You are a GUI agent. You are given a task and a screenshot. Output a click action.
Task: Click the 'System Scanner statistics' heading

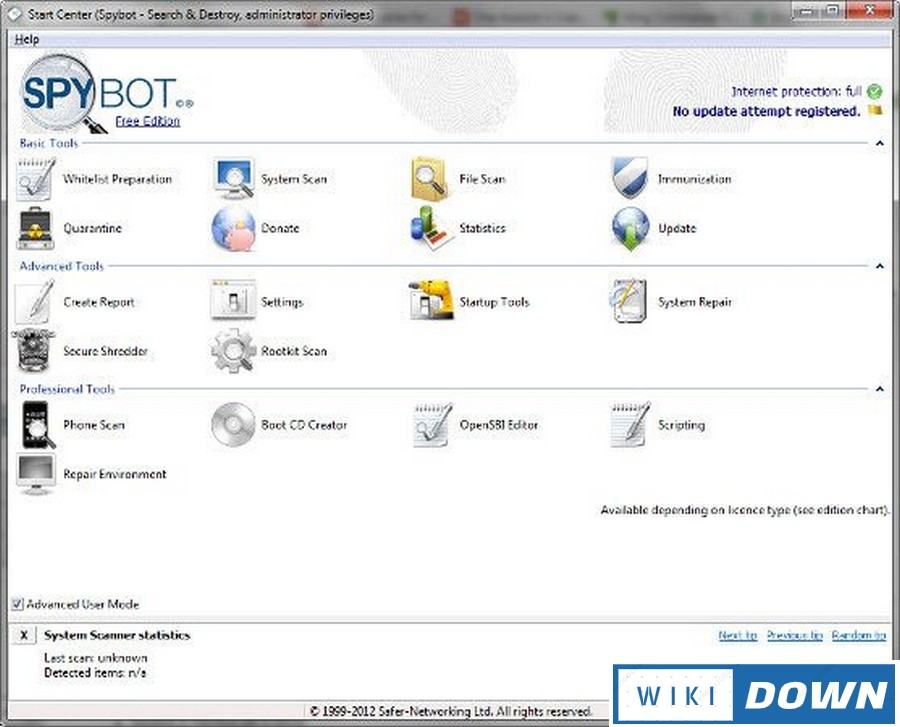pos(117,635)
